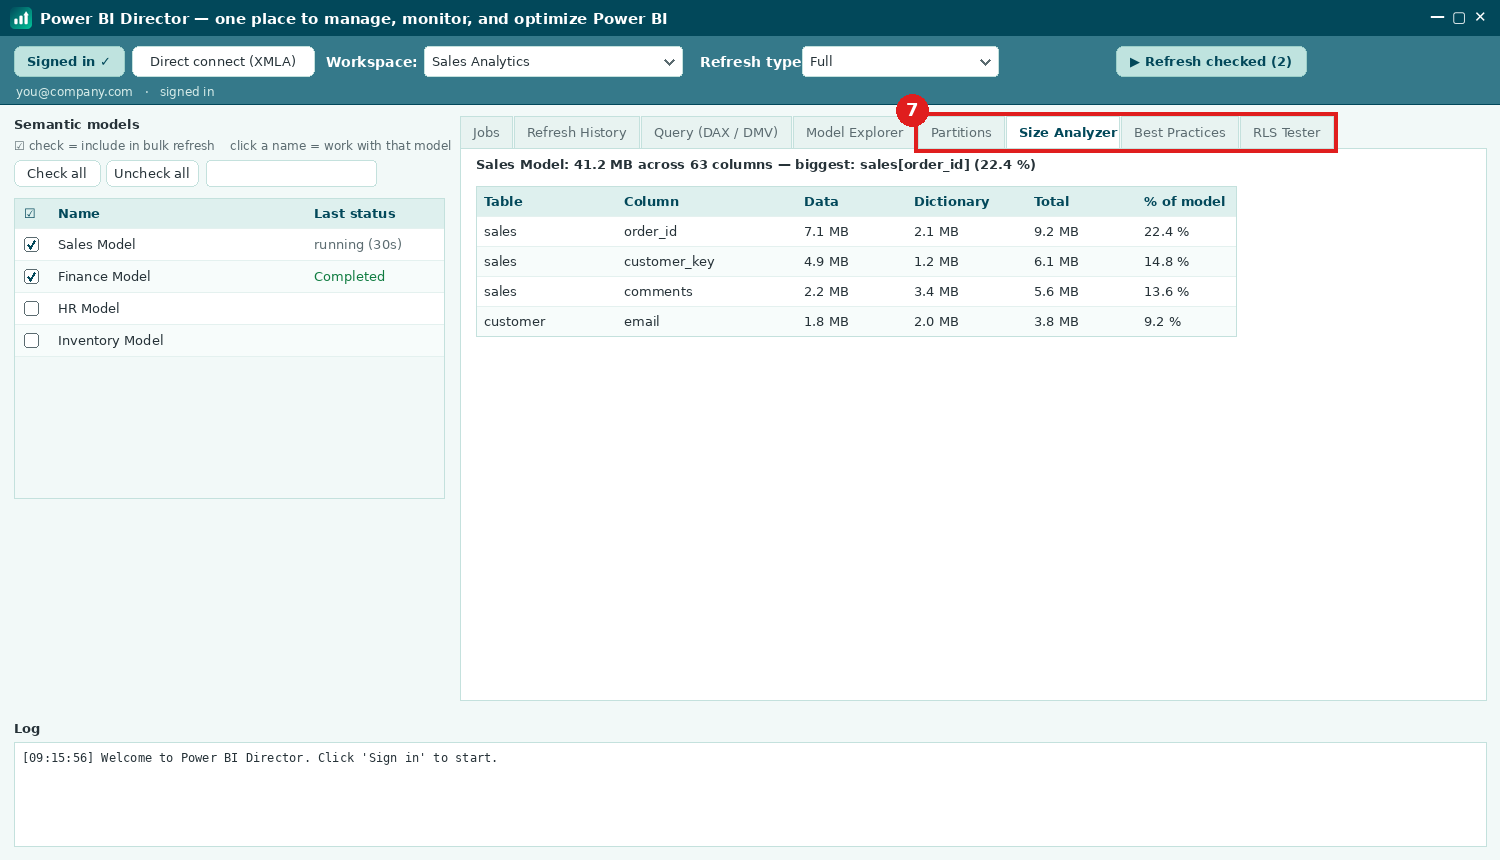This screenshot has width=1500, height=860.
Task: Click the email column cell
Action: click(x=642, y=321)
